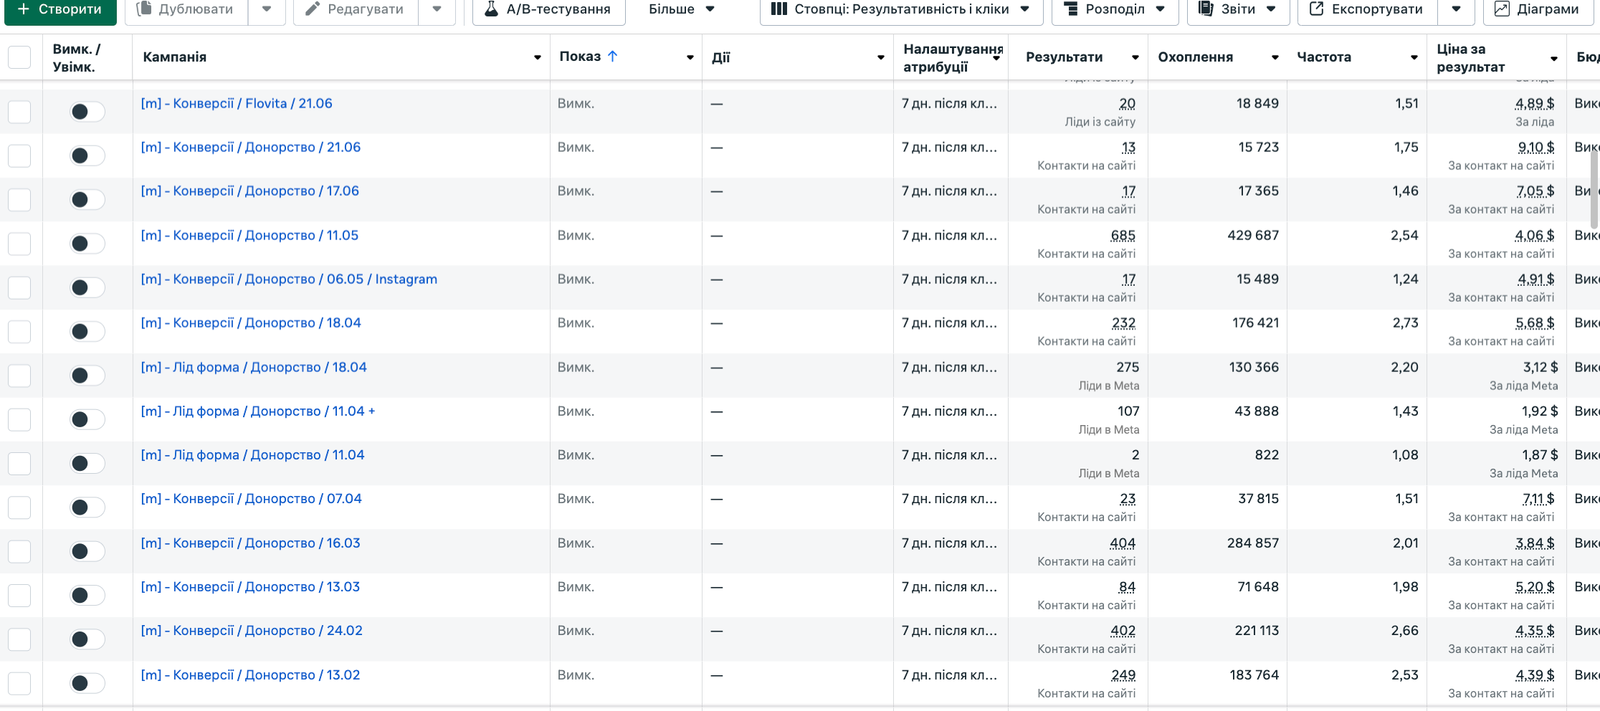The height and width of the screenshot is (711, 1600).
Task: Click the A/B-тестування flask icon
Action: pos(491,9)
